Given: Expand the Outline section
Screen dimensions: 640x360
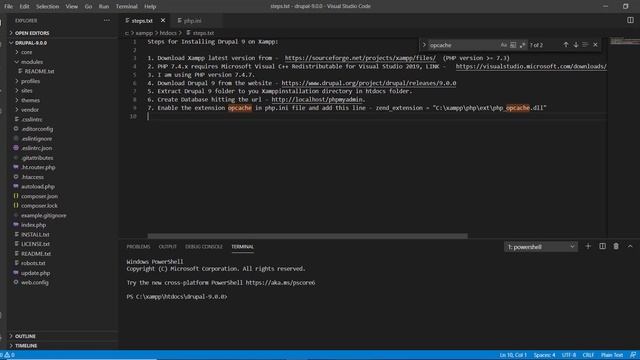Looking at the screenshot, I should [25, 336].
